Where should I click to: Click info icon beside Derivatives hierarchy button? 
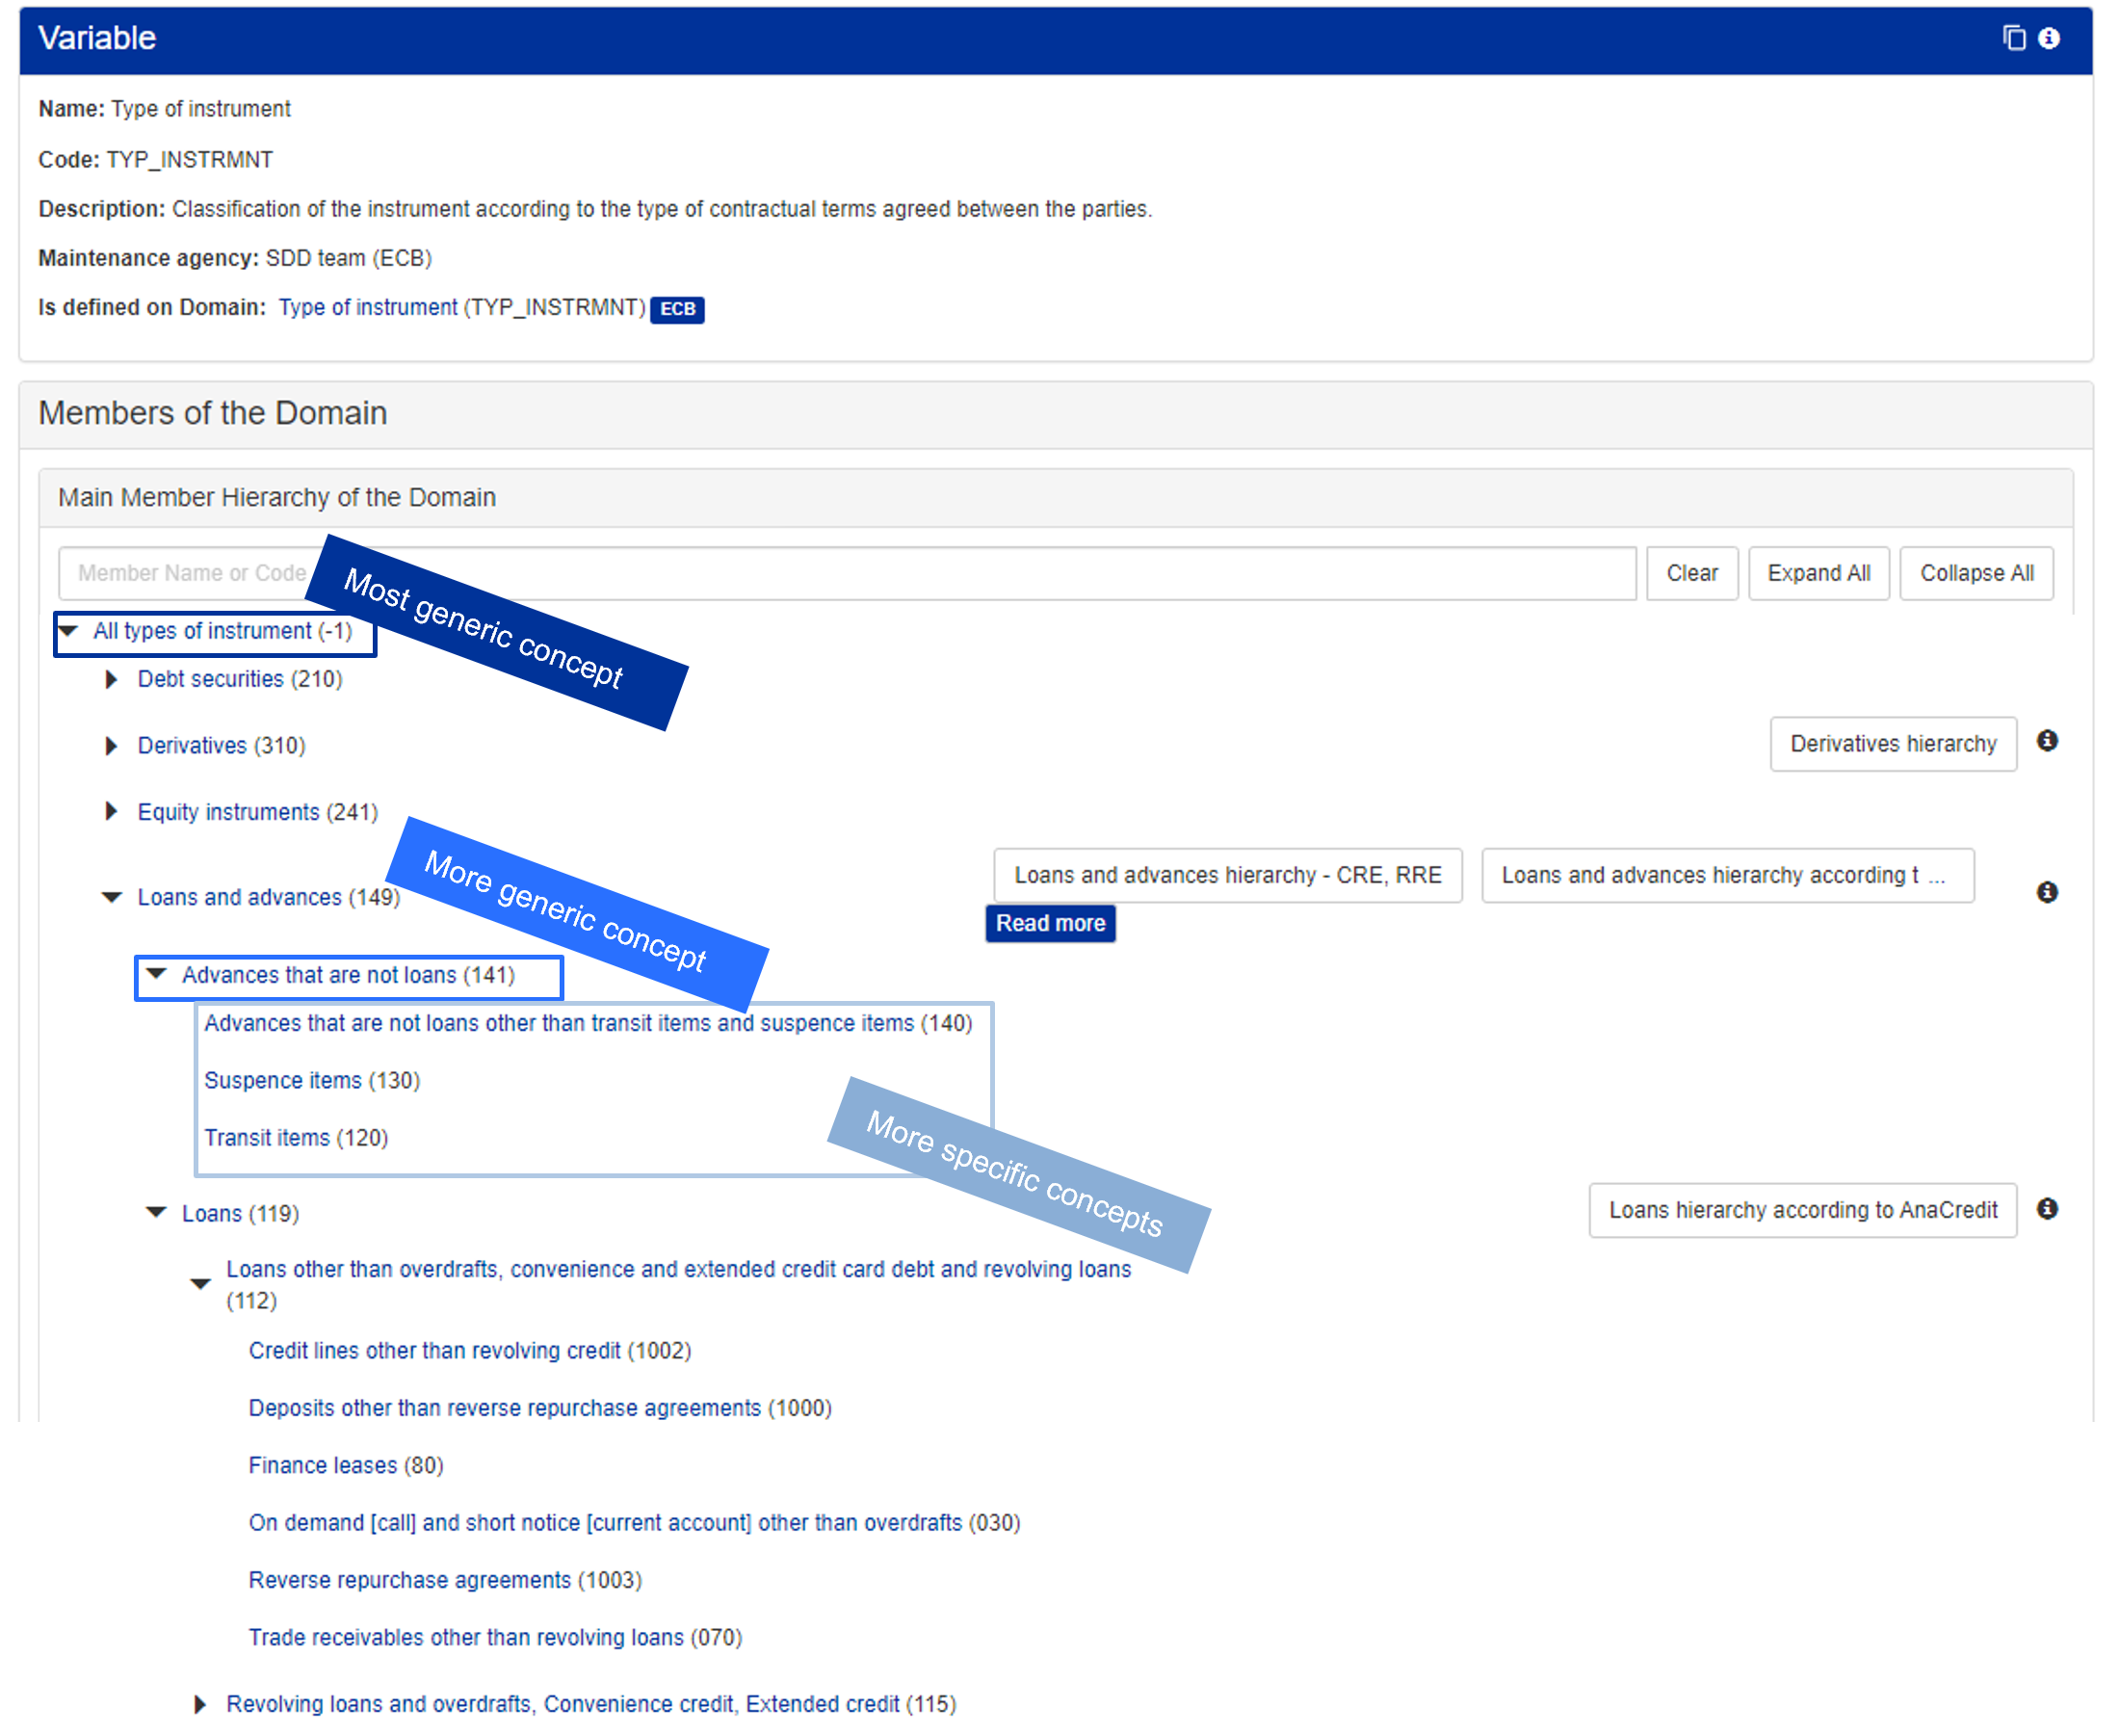(x=2047, y=741)
